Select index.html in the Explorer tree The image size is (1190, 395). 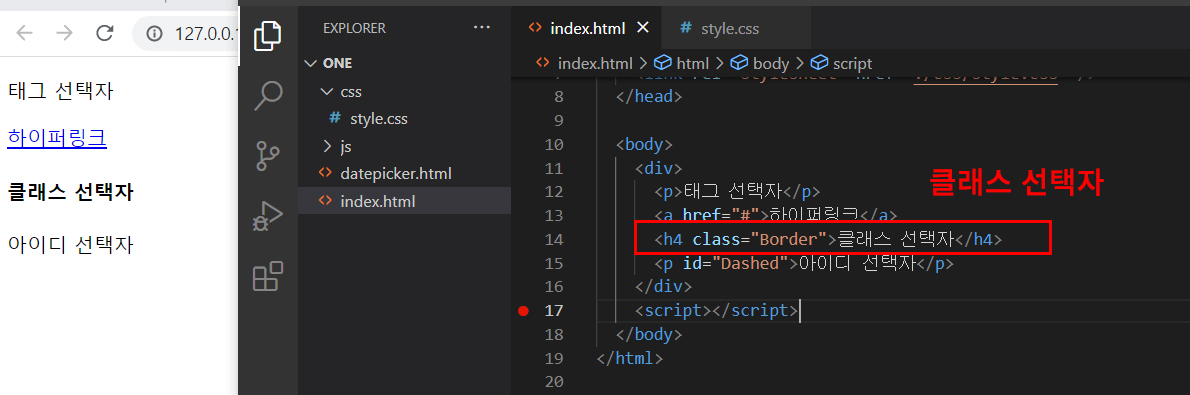coord(377,201)
